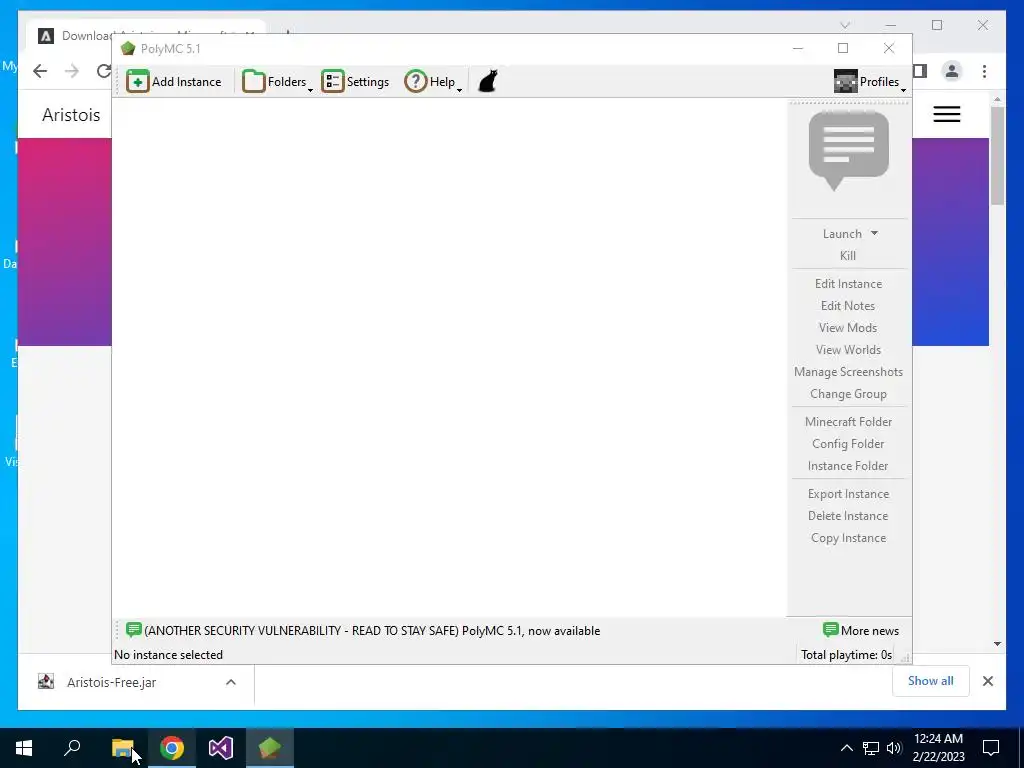Open Windows notification center icon
This screenshot has height=768, width=1024.
pyautogui.click(x=991, y=748)
